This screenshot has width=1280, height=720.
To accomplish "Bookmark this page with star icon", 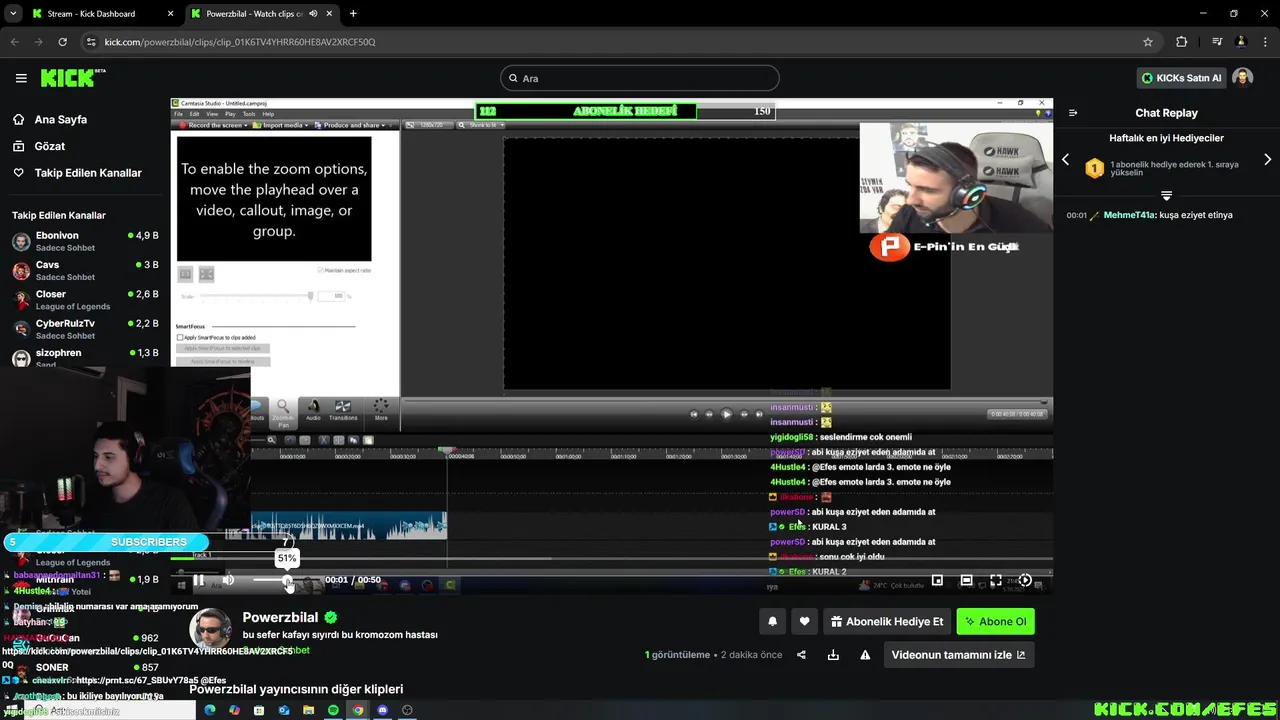I will pos(1148,42).
